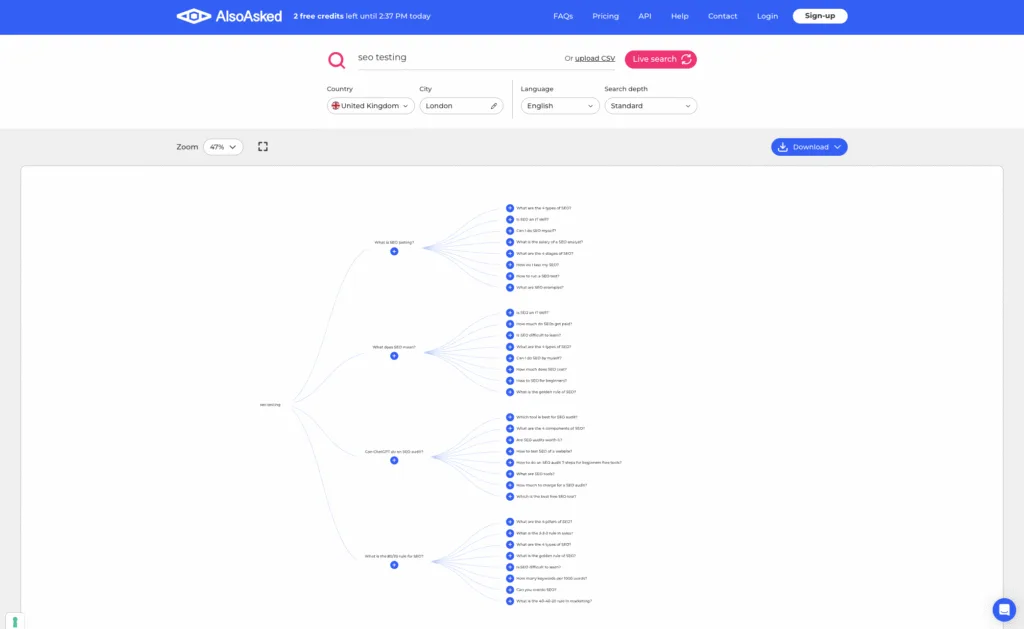Image resolution: width=1024 pixels, height=629 pixels.
Task: Click the United Kingdom flag icon
Action: tap(335, 105)
